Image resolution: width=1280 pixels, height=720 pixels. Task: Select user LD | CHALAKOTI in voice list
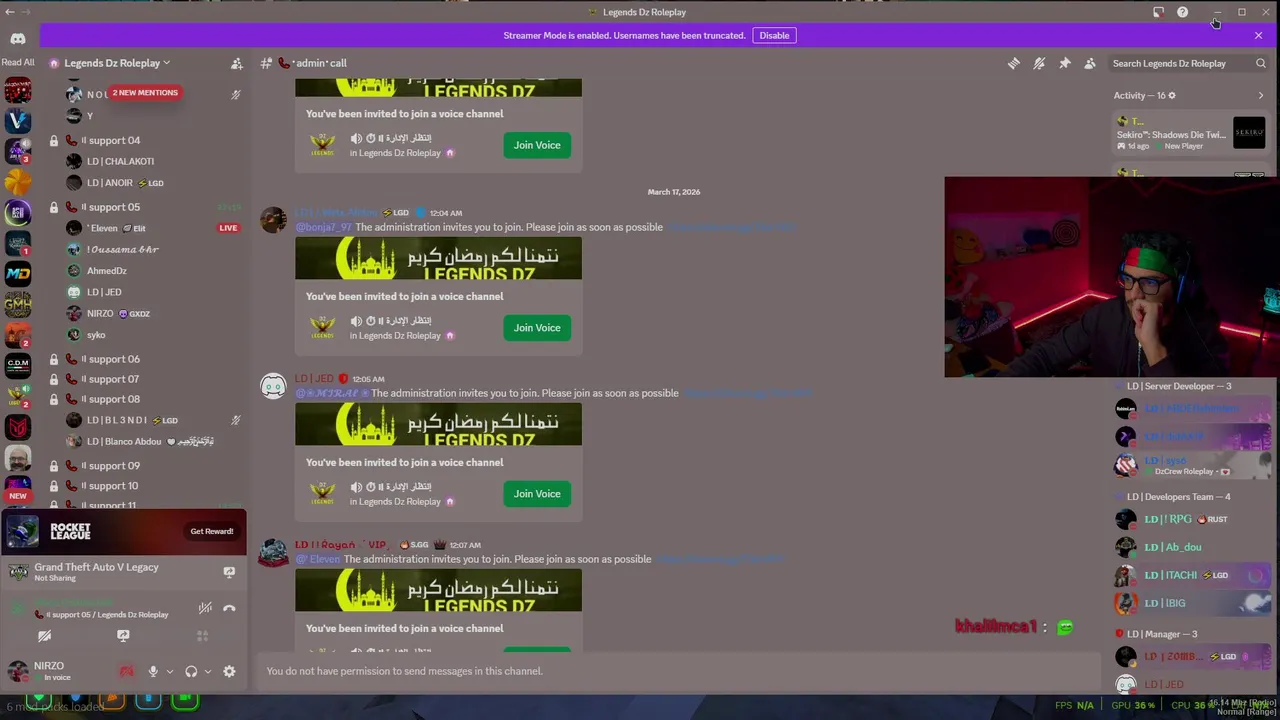pos(120,161)
